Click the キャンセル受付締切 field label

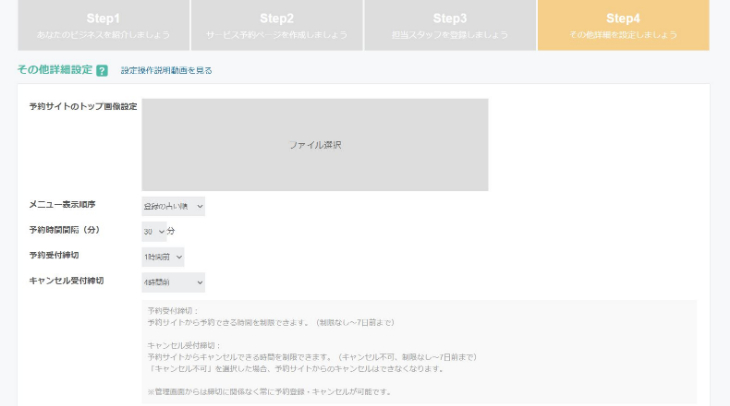click(67, 281)
